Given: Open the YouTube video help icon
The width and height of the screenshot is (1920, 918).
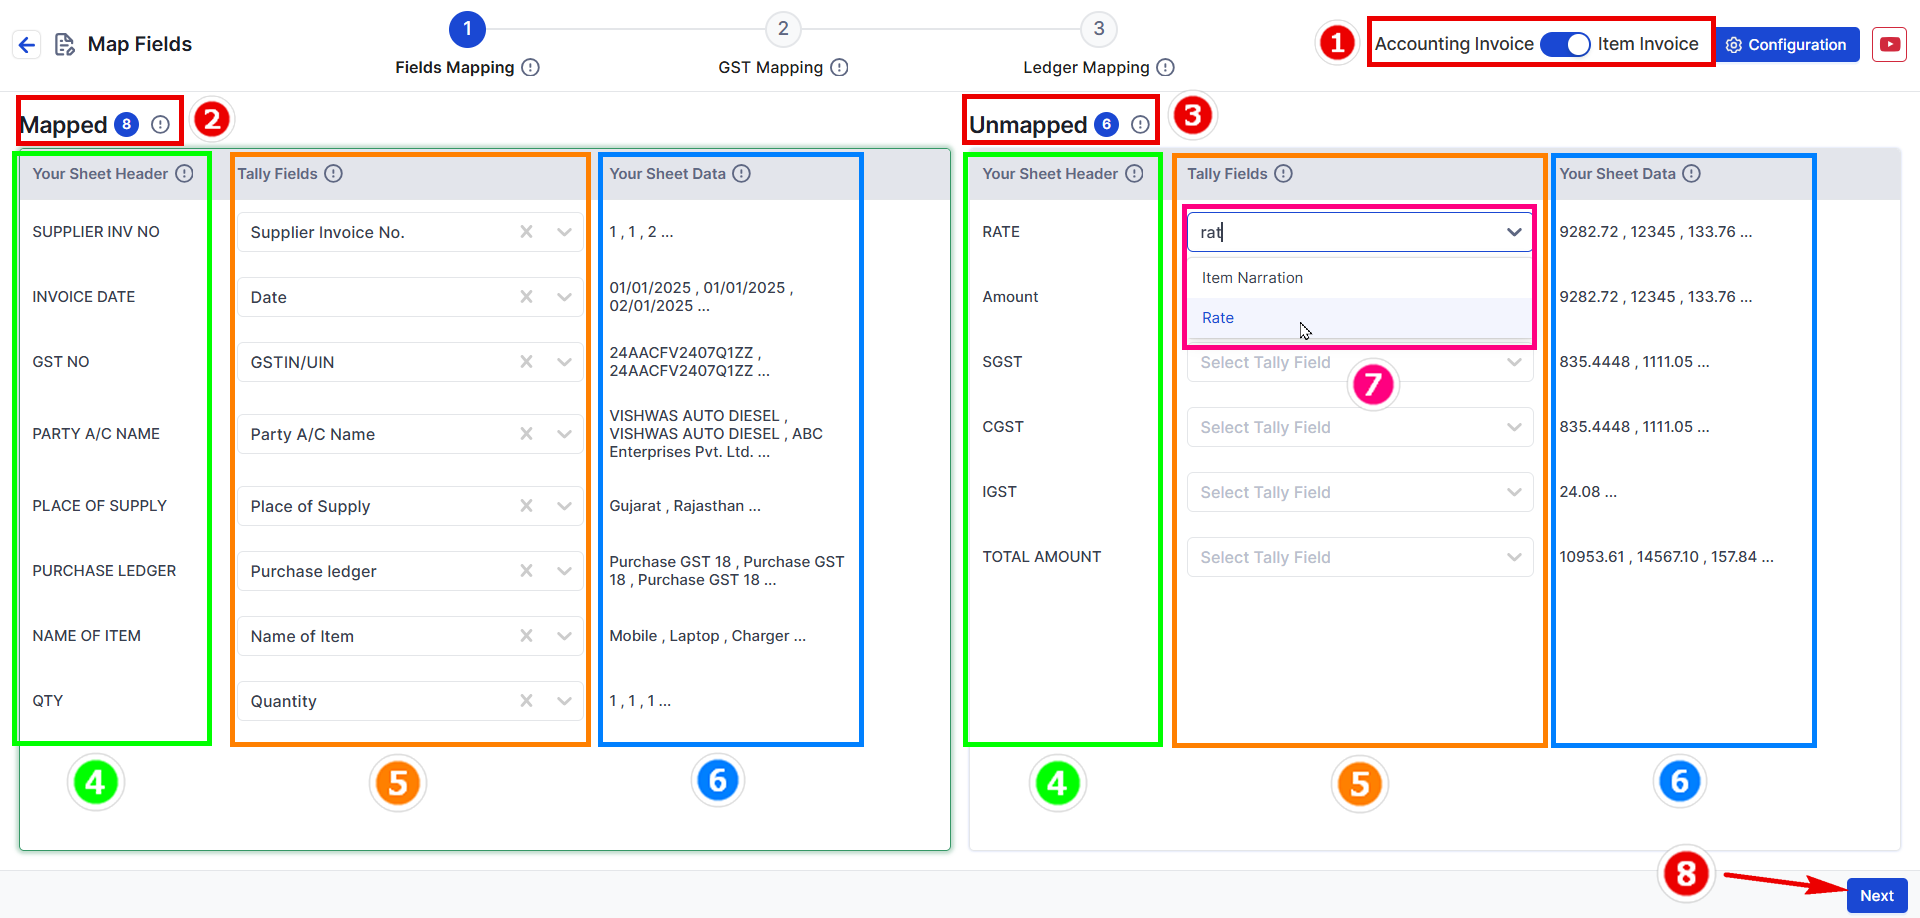Looking at the screenshot, I should [x=1889, y=44].
